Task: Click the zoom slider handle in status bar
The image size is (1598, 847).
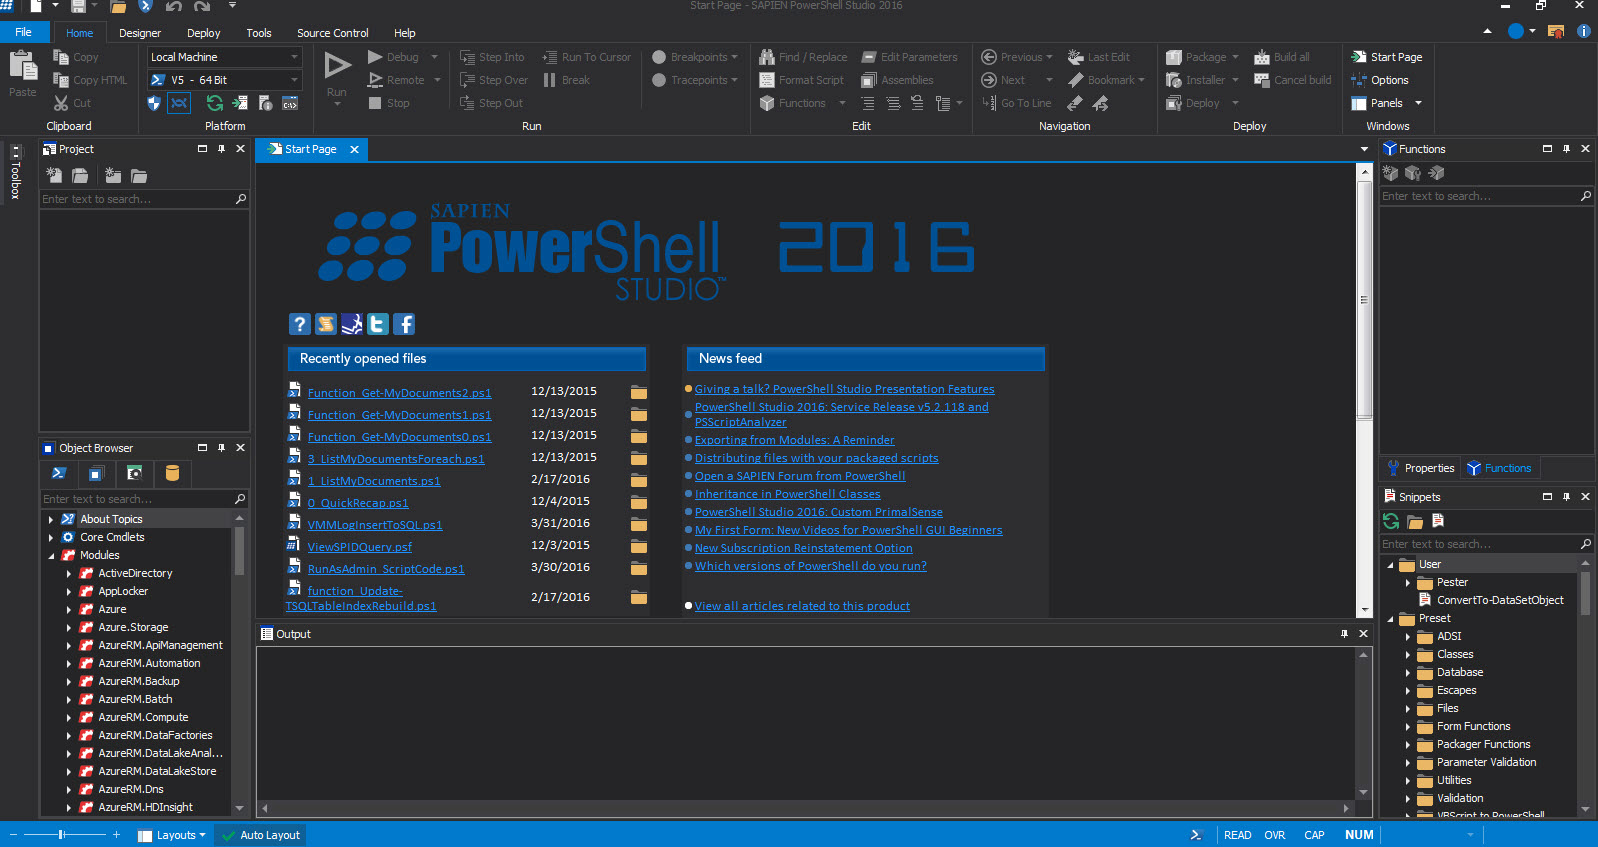Action: click(x=62, y=834)
